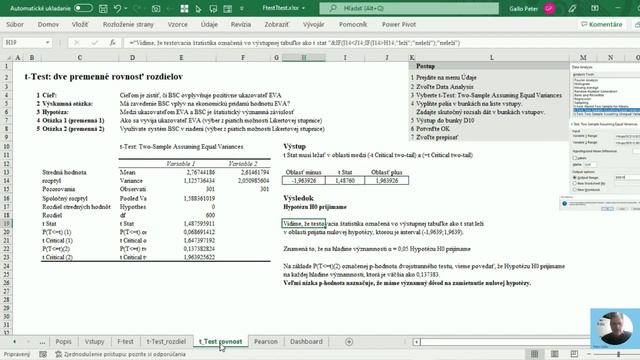
Task: Click the Name Box showing H19
Action: 24,42
